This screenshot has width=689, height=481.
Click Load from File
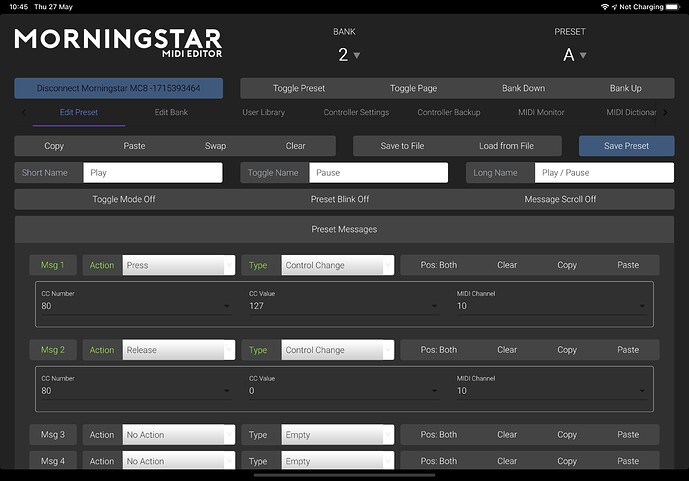(x=506, y=146)
